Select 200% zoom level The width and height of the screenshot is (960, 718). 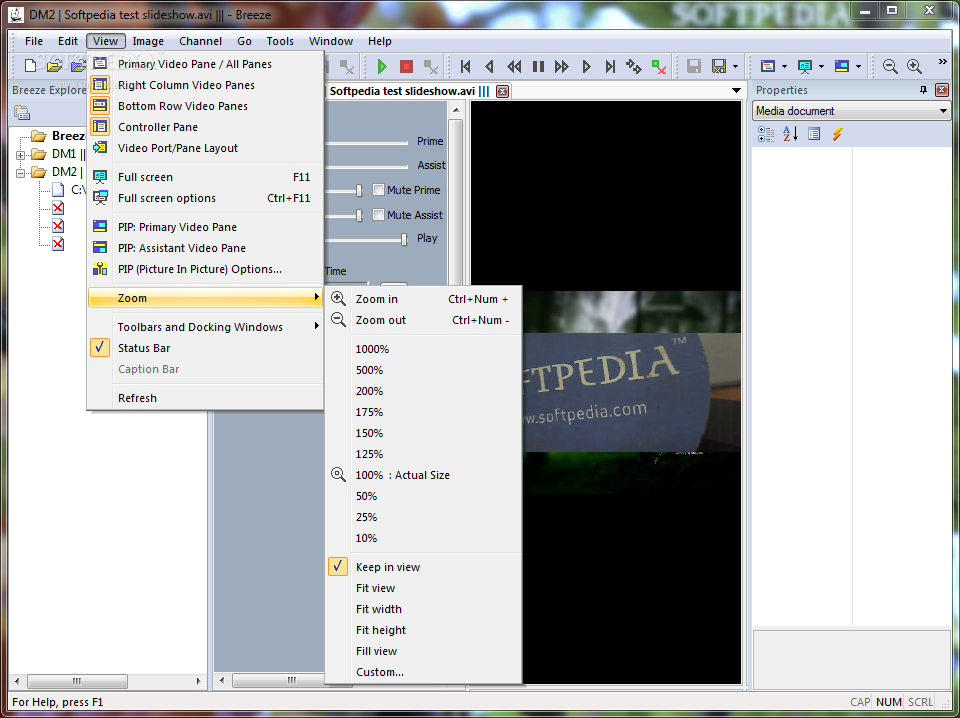[x=424, y=391]
